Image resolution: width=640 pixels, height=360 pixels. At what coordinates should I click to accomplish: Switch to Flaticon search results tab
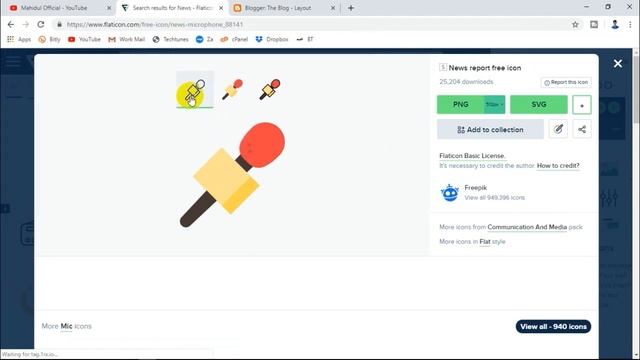point(172,8)
